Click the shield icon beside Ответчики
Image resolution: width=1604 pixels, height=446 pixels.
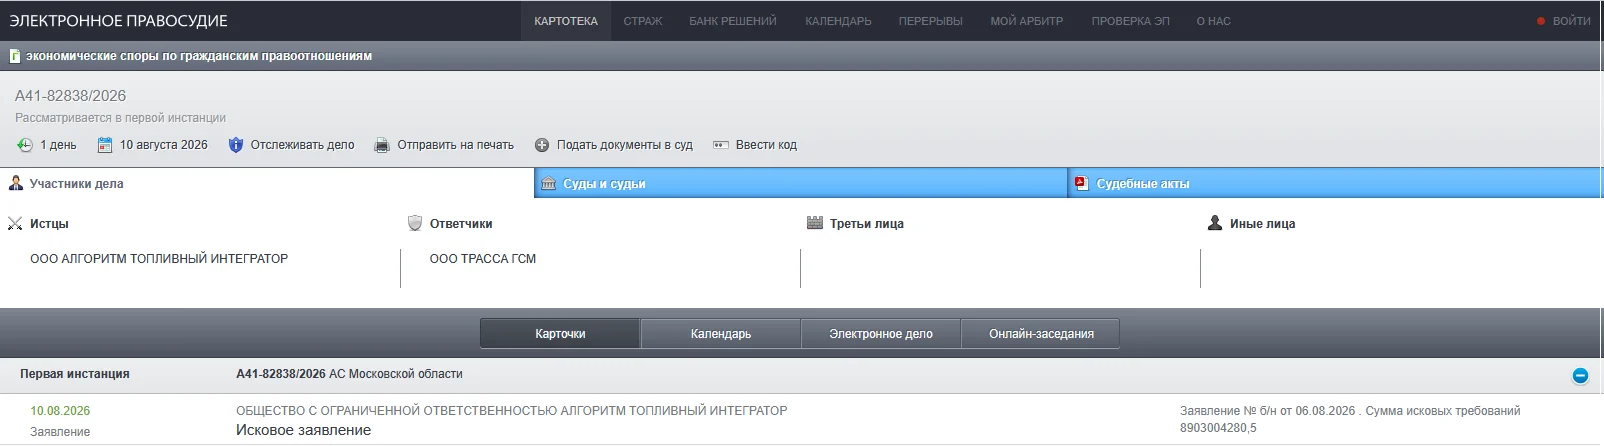415,223
